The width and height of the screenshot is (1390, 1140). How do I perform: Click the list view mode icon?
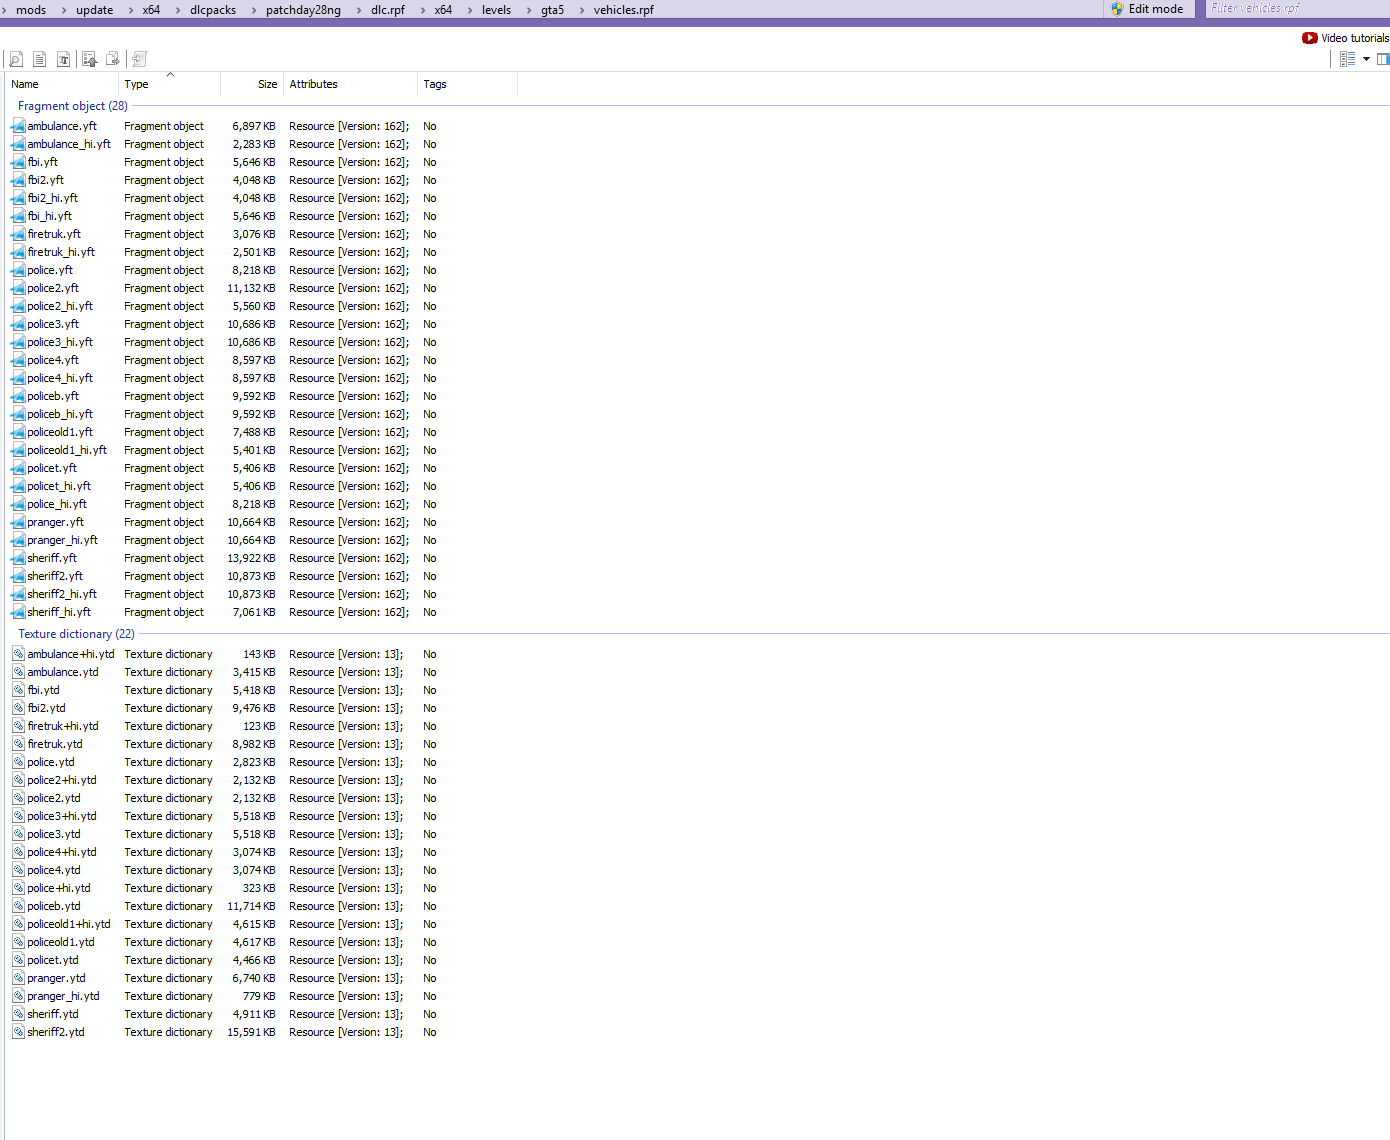(x=1347, y=59)
